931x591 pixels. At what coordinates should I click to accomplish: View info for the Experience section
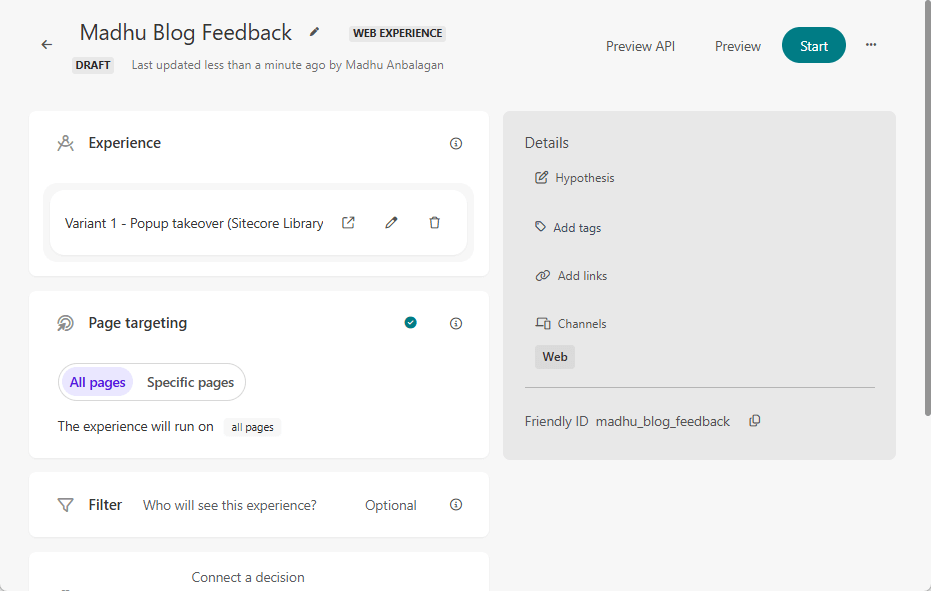[x=455, y=143]
